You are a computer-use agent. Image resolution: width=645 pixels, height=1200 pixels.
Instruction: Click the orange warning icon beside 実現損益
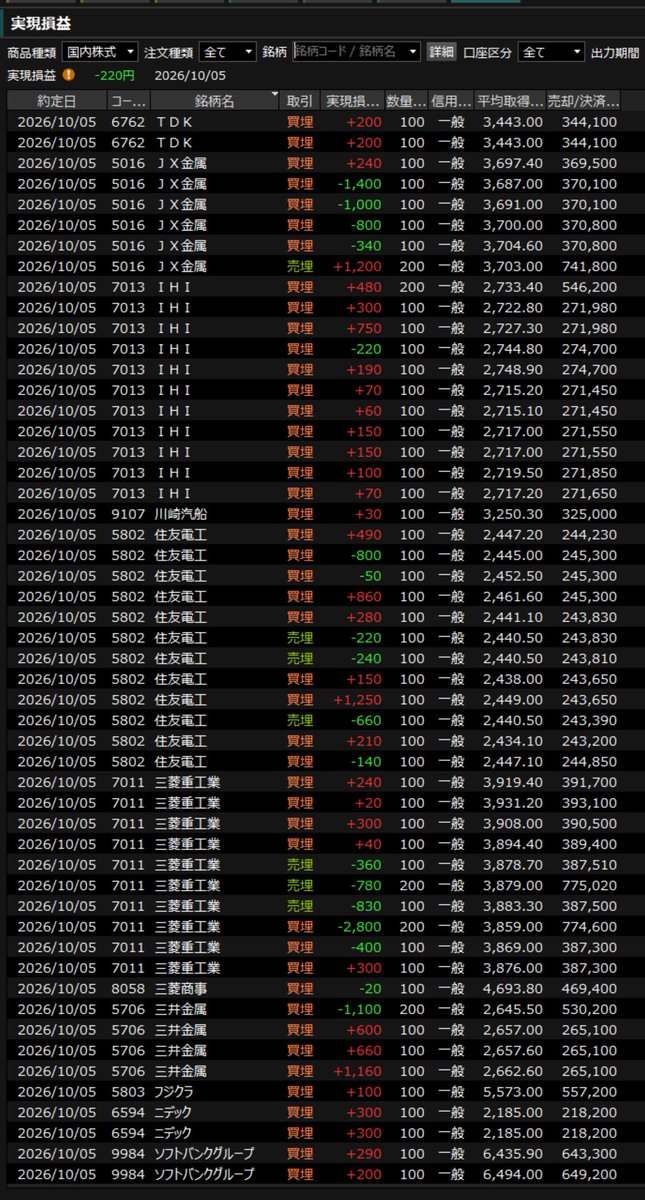coord(69,74)
